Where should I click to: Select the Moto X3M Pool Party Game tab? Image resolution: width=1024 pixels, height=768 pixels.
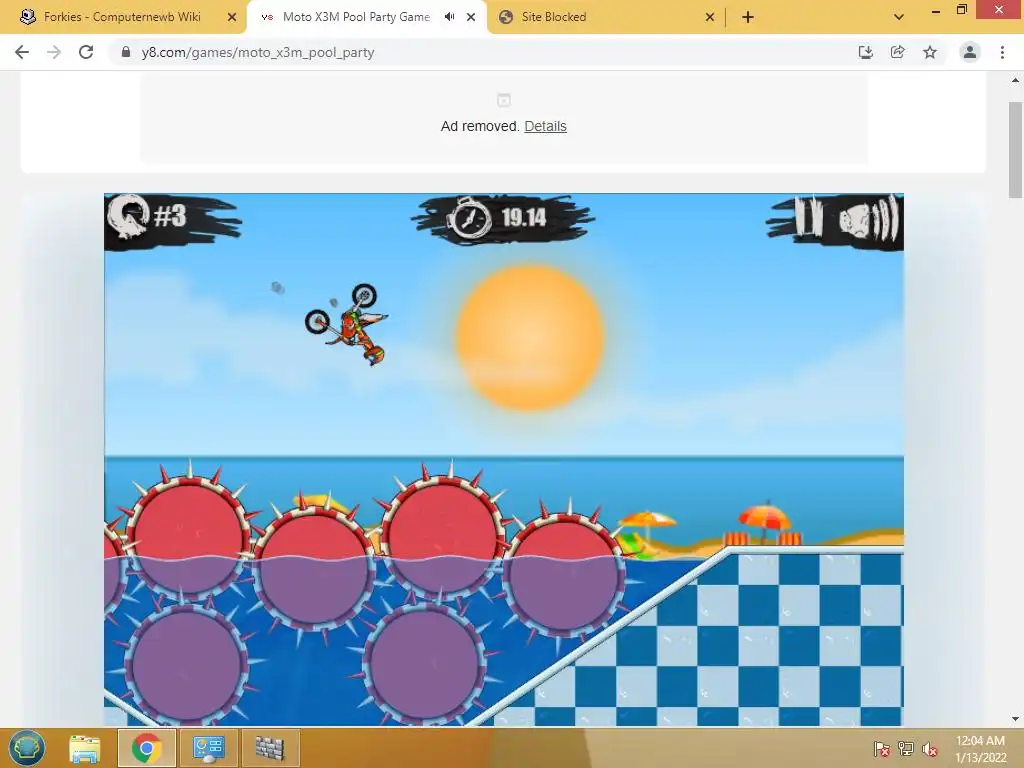click(x=356, y=17)
